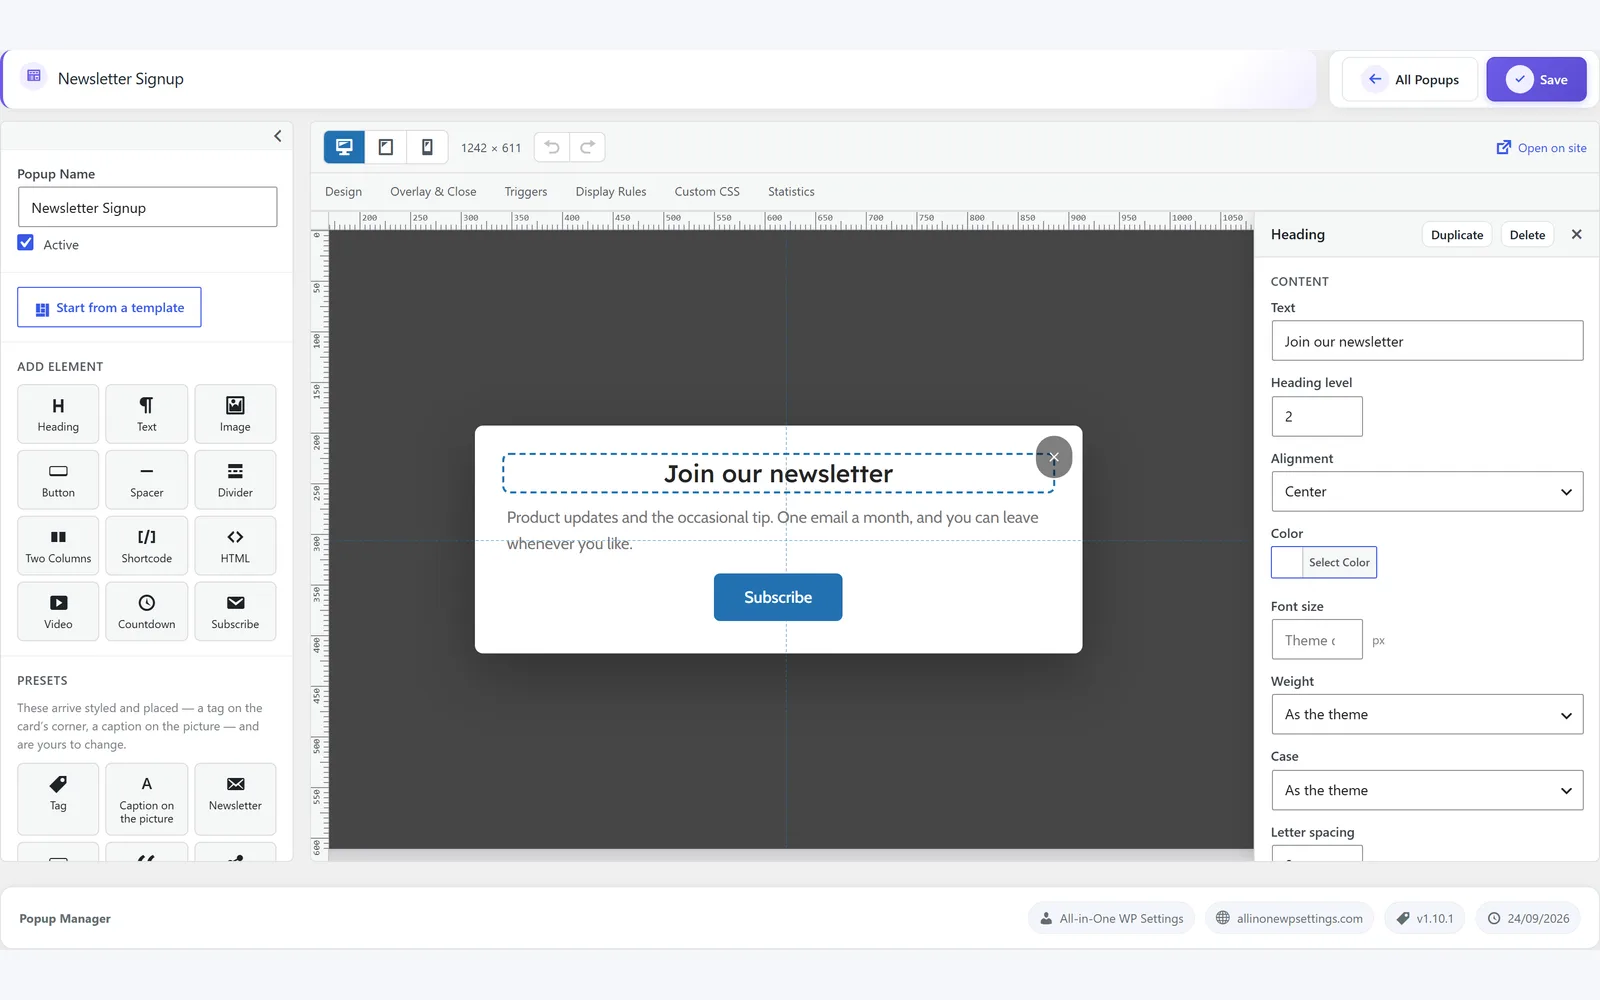This screenshot has height=1000, width=1600.
Task: Redo the last change
Action: [588, 147]
